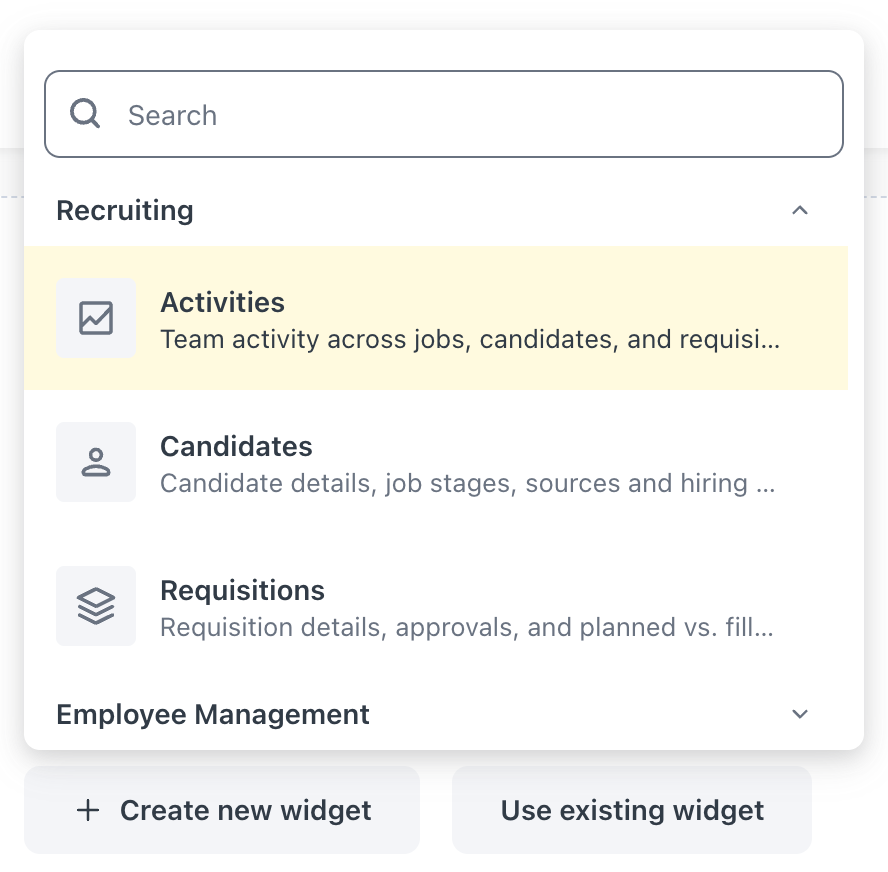Click the 'Team activity across jobs' description
888x872 pixels.
pyautogui.click(x=470, y=340)
